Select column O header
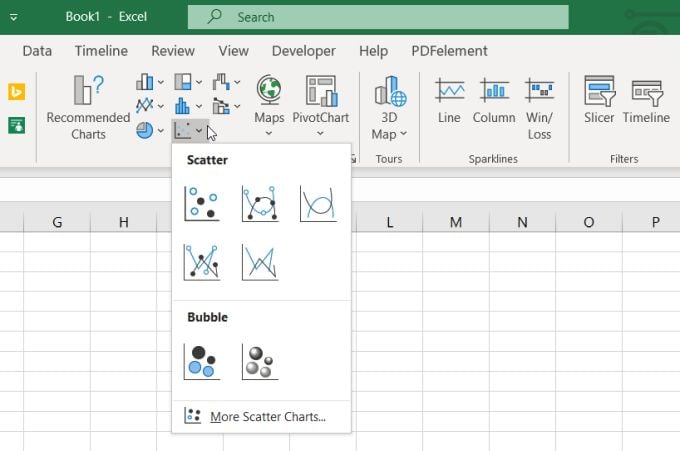Viewport: 680px width, 451px height. (588, 222)
